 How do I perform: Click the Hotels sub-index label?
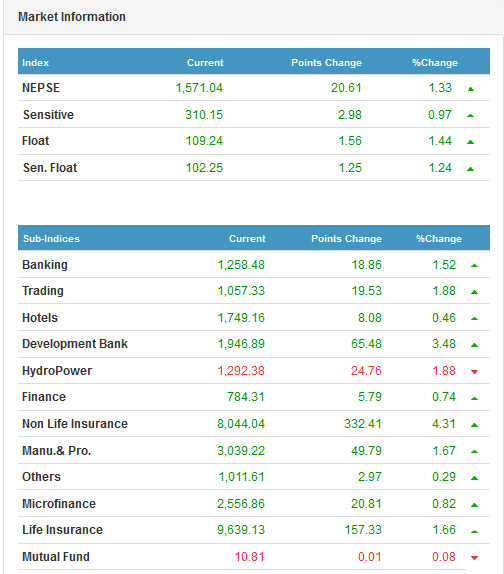(40, 318)
